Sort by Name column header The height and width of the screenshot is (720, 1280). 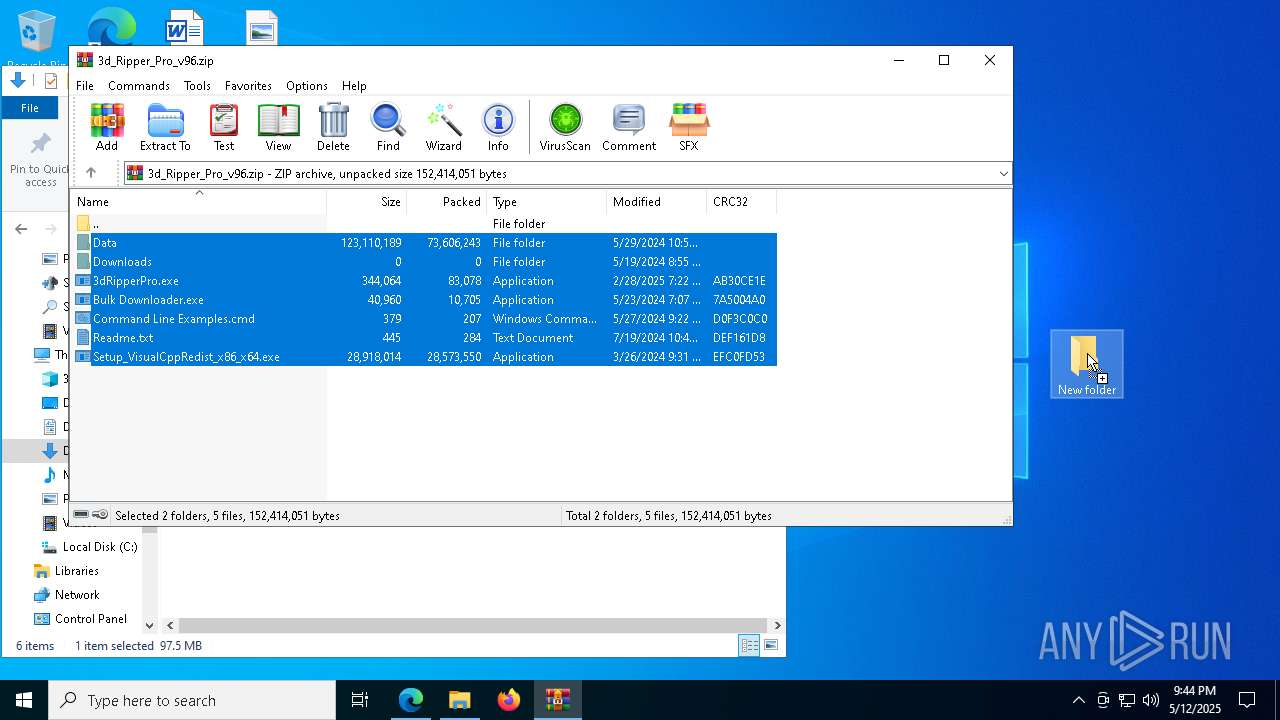(199, 202)
